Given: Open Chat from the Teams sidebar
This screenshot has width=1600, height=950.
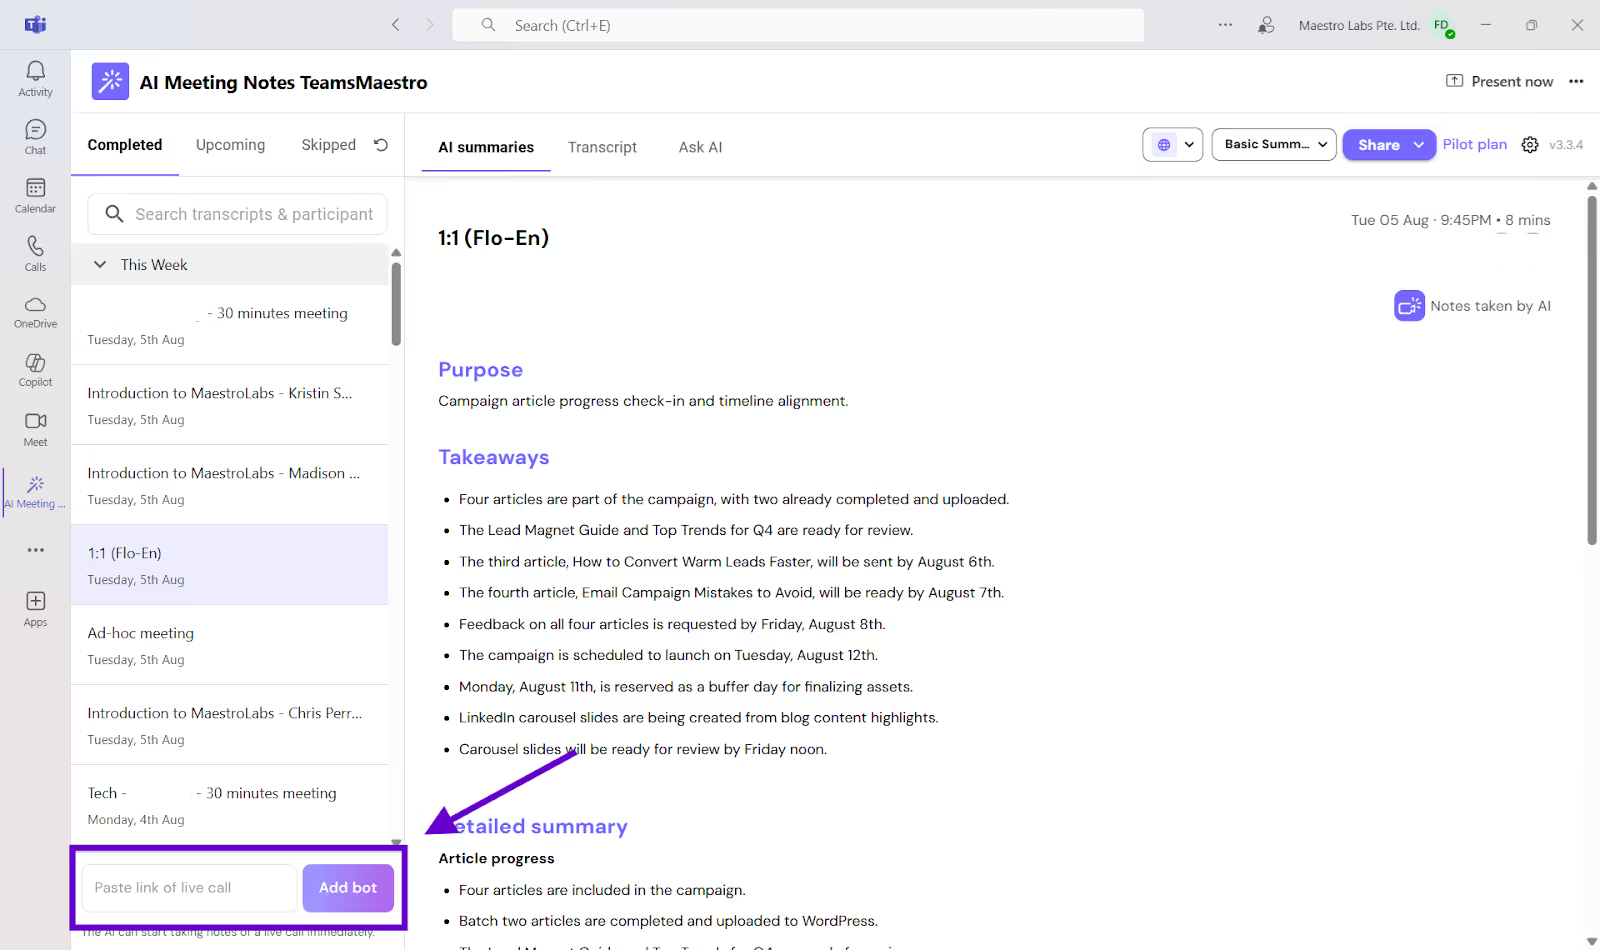Looking at the screenshot, I should click(35, 137).
